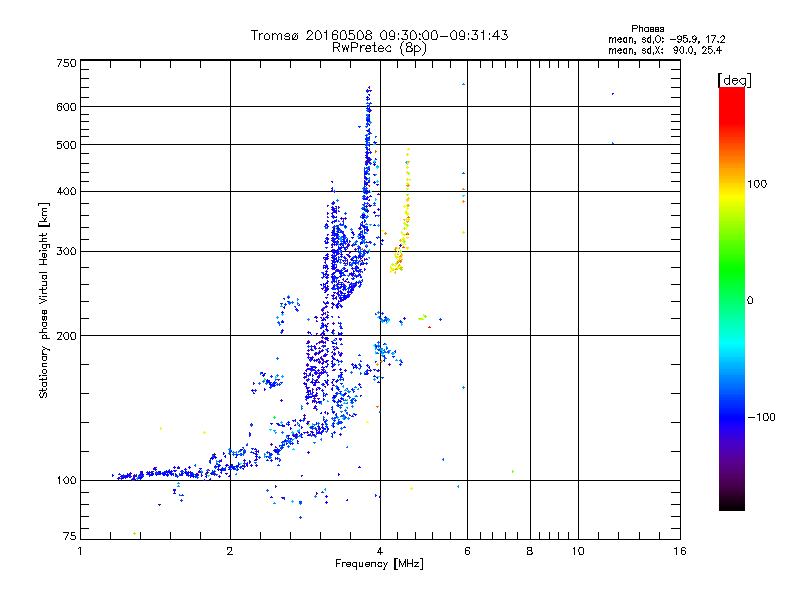Click x-axis tick label "2"

coord(230,551)
